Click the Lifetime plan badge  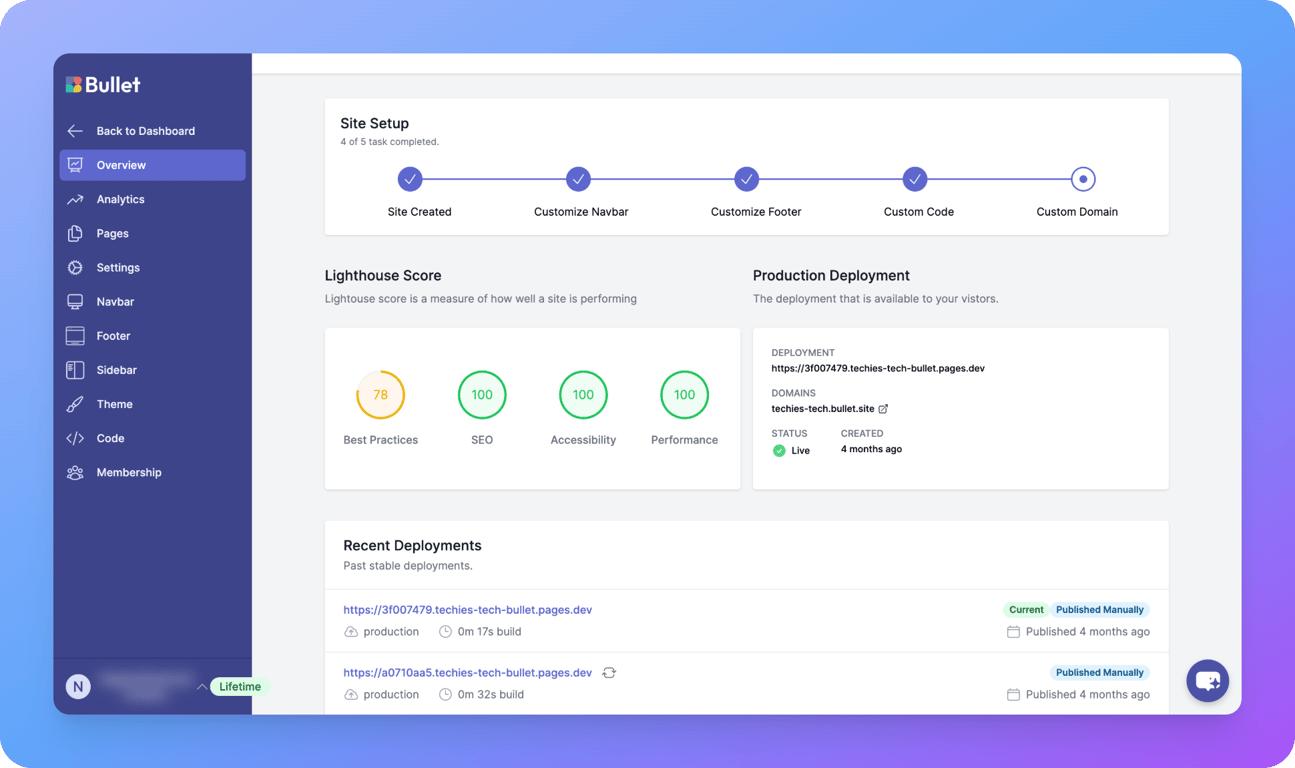coord(240,687)
